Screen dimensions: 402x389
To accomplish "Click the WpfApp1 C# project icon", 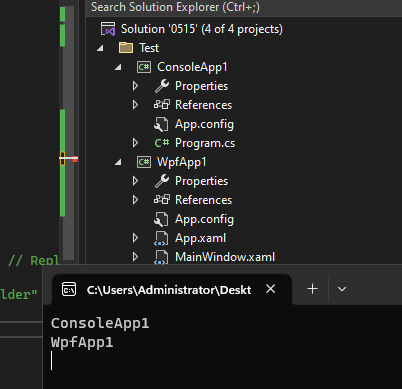I will click(x=144, y=162).
